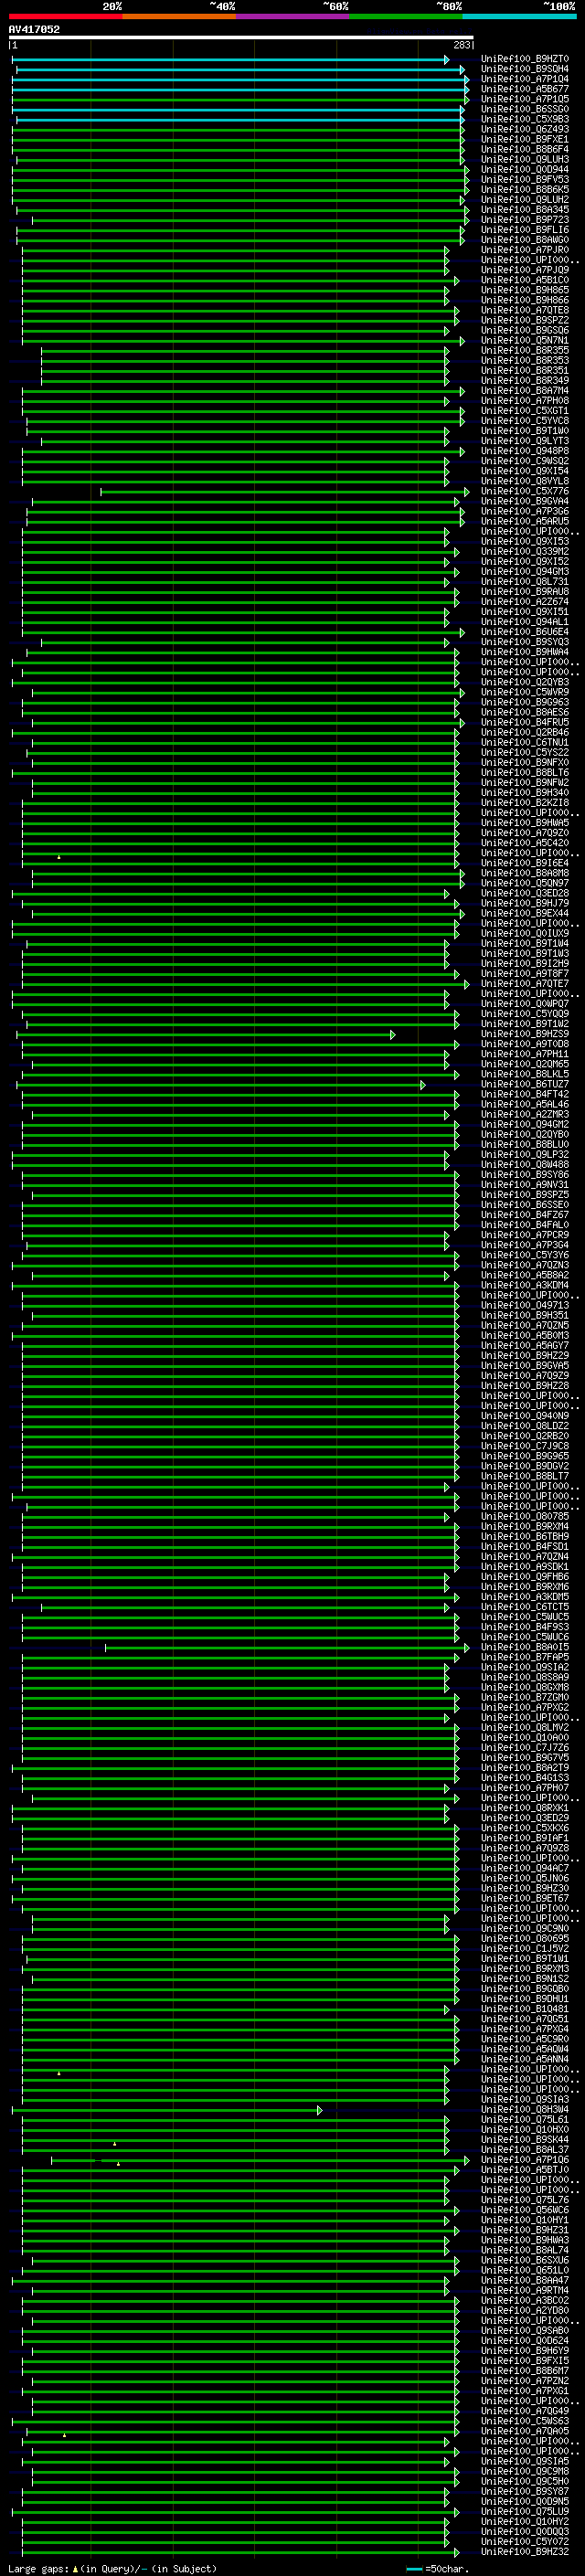This screenshot has width=585, height=2576.
Task: Click the cyan =50char scale legend bar
Action: click(x=415, y=2569)
